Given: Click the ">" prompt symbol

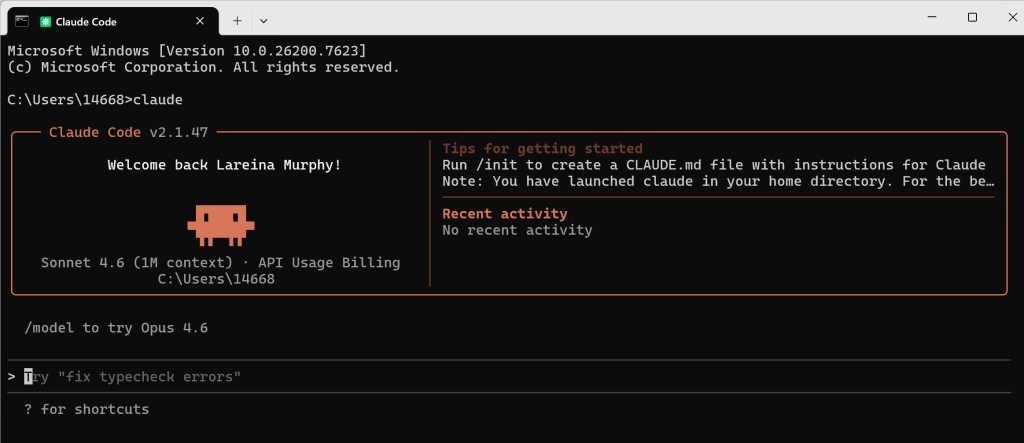Looking at the screenshot, I should 11,377.
